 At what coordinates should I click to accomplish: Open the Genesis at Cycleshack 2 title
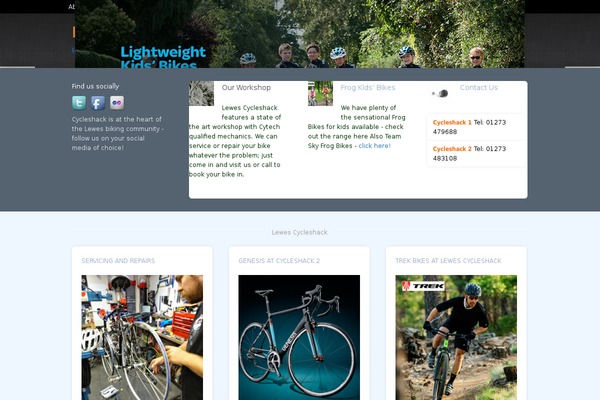click(279, 261)
